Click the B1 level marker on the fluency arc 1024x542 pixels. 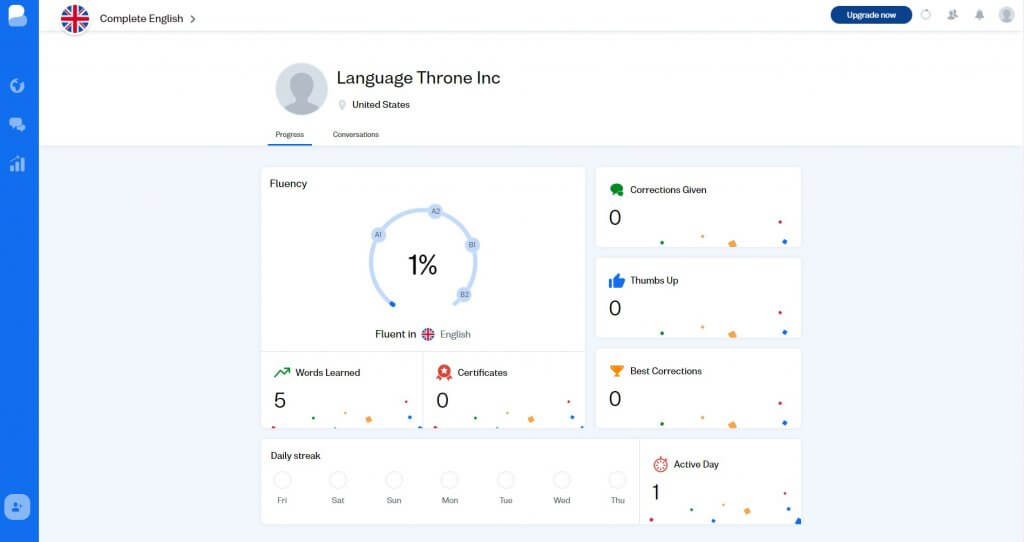[472, 245]
